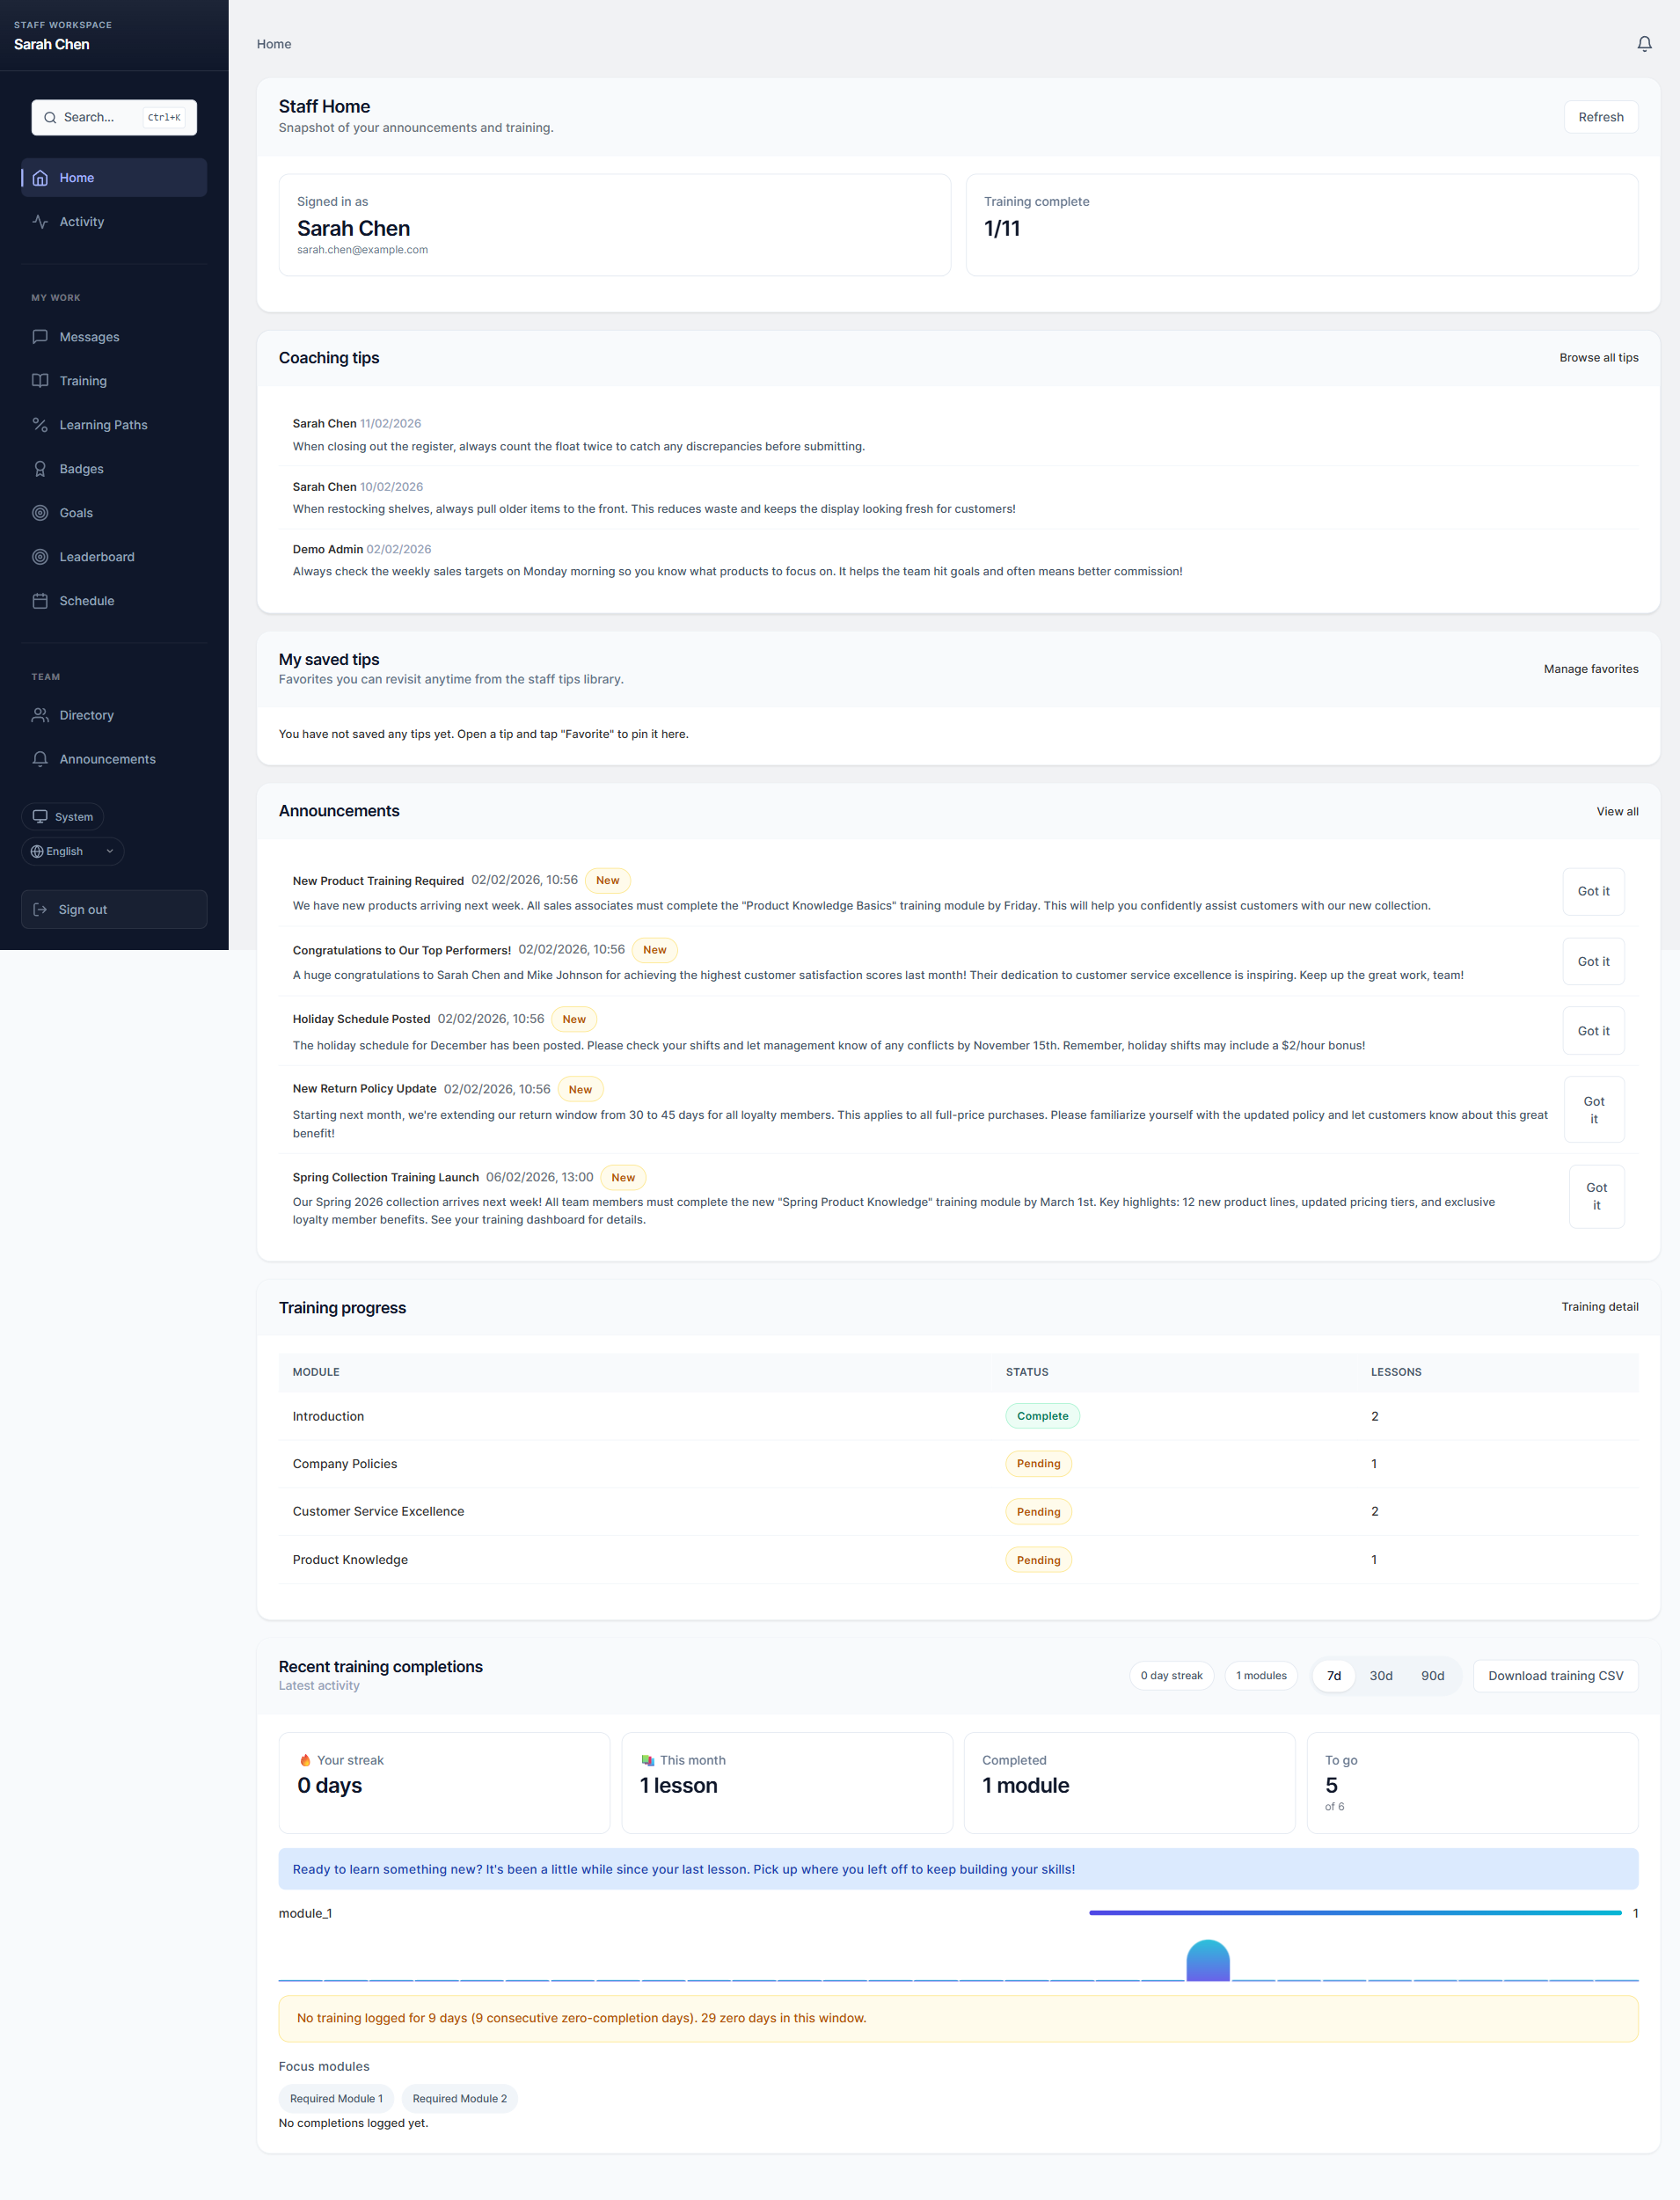Open the English language dropdown
The image size is (1680, 2200).
point(71,851)
